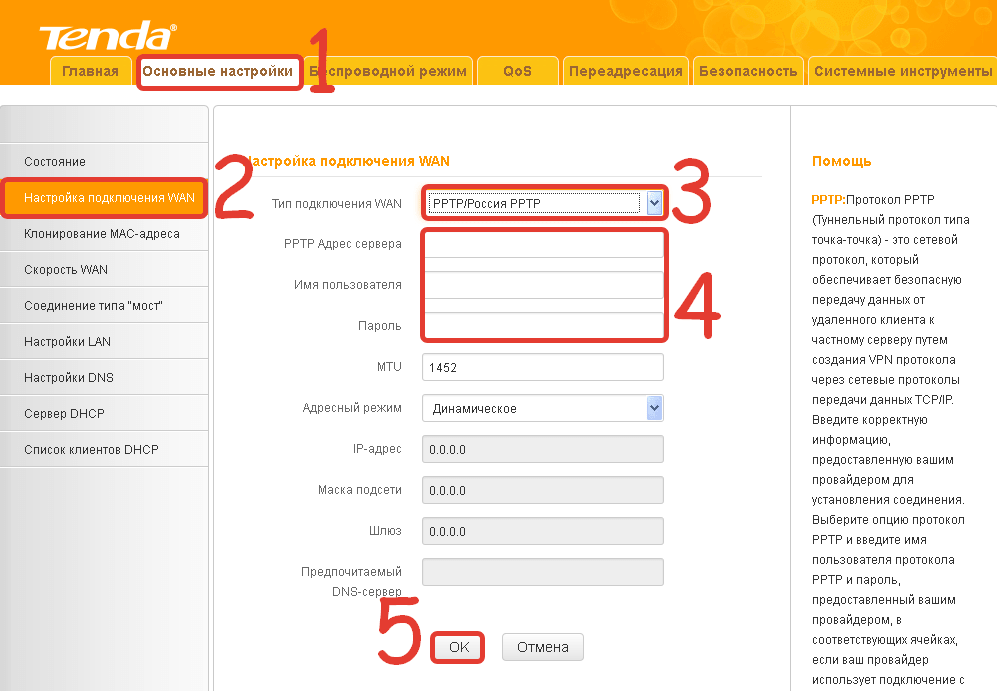Image resolution: width=997 pixels, height=694 pixels.
Task: Open the Переадресация tab
Action: 625,71
